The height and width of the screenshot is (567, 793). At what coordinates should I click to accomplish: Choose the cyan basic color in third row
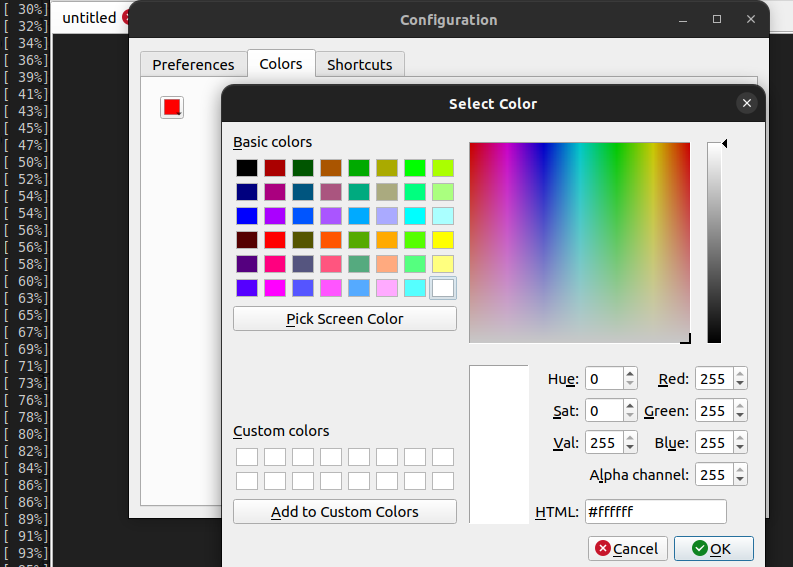click(x=415, y=216)
